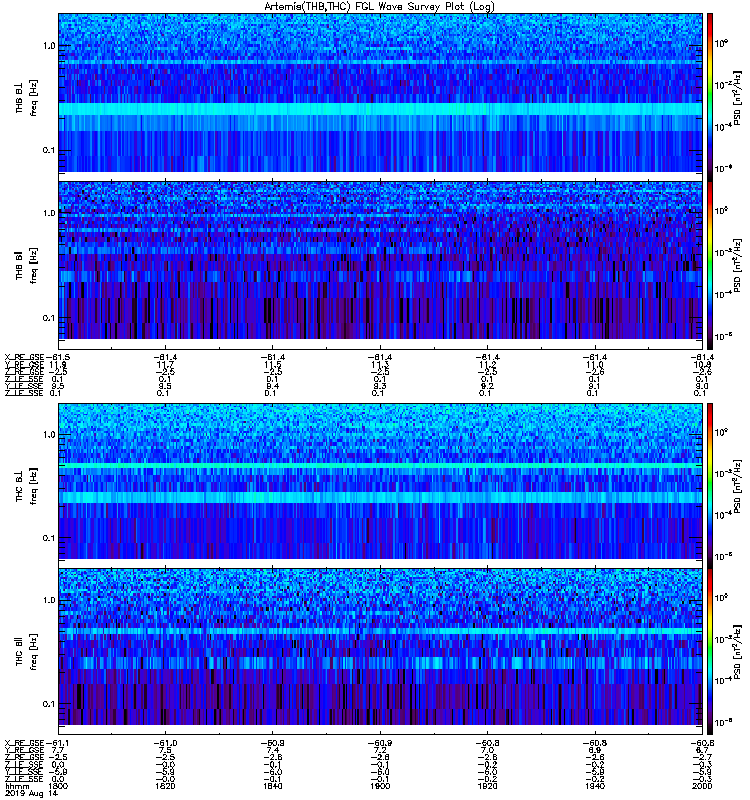
Task: Click inside the THC B-perpendicular spectrogram panel
Action: pyautogui.click(x=380, y=481)
